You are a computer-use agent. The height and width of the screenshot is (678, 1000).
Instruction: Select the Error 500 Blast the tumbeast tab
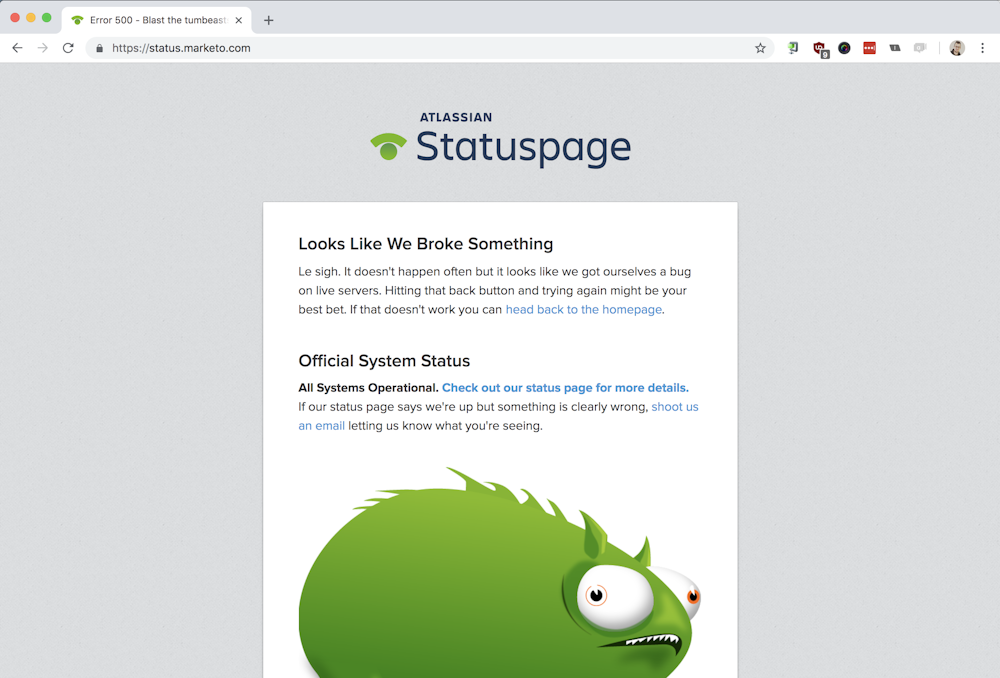[x=157, y=20]
